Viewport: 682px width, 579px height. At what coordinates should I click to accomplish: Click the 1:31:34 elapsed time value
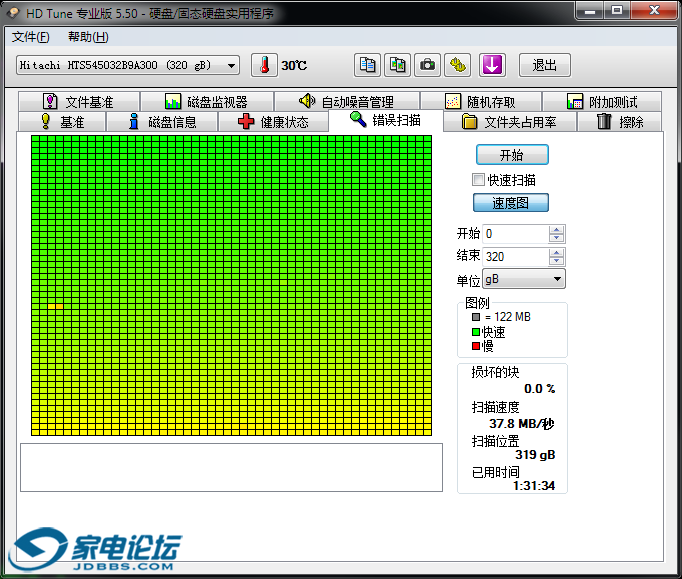coord(534,485)
